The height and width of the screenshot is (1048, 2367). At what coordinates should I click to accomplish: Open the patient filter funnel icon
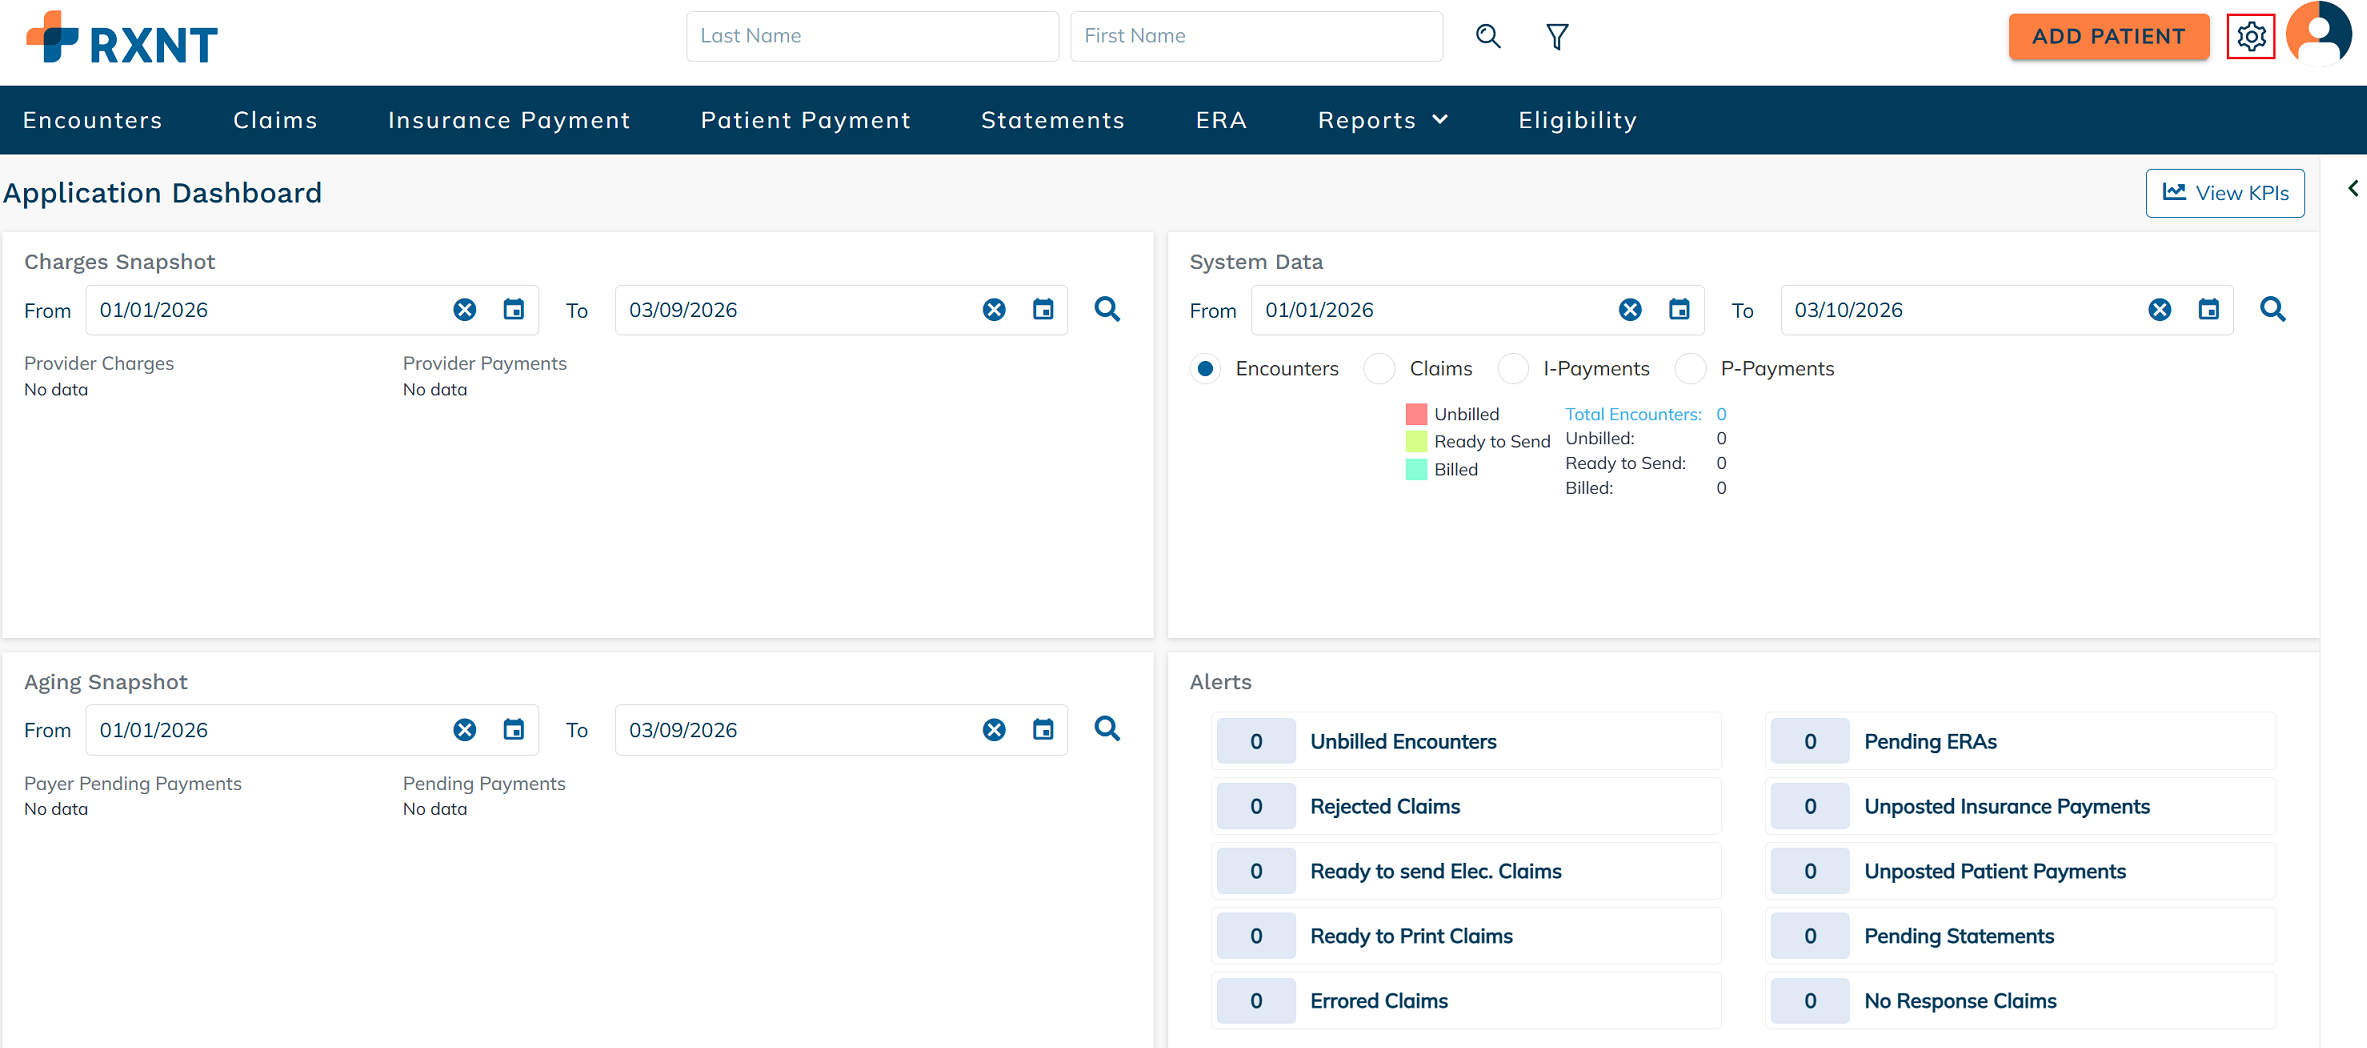point(1557,37)
